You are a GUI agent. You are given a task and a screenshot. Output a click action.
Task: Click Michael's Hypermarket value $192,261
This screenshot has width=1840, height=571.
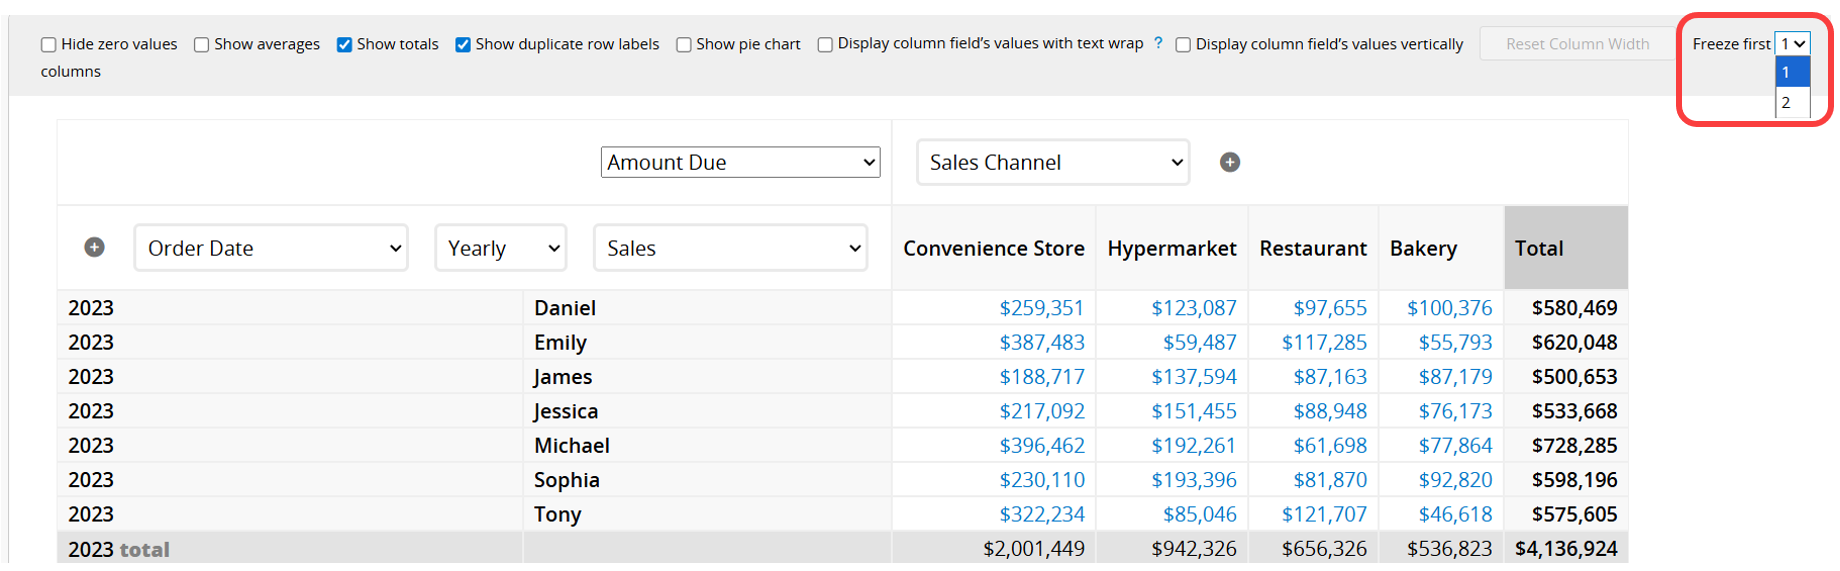1193,445
